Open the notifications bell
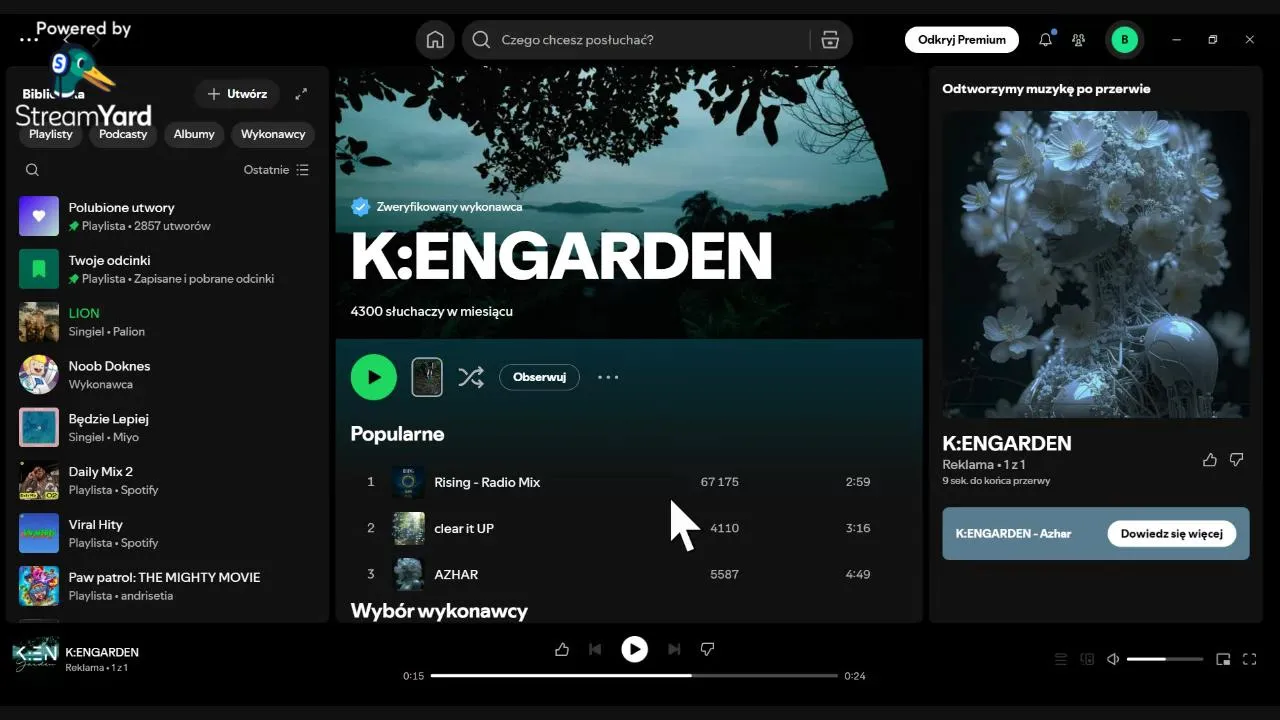This screenshot has width=1280, height=720. coord(1045,40)
